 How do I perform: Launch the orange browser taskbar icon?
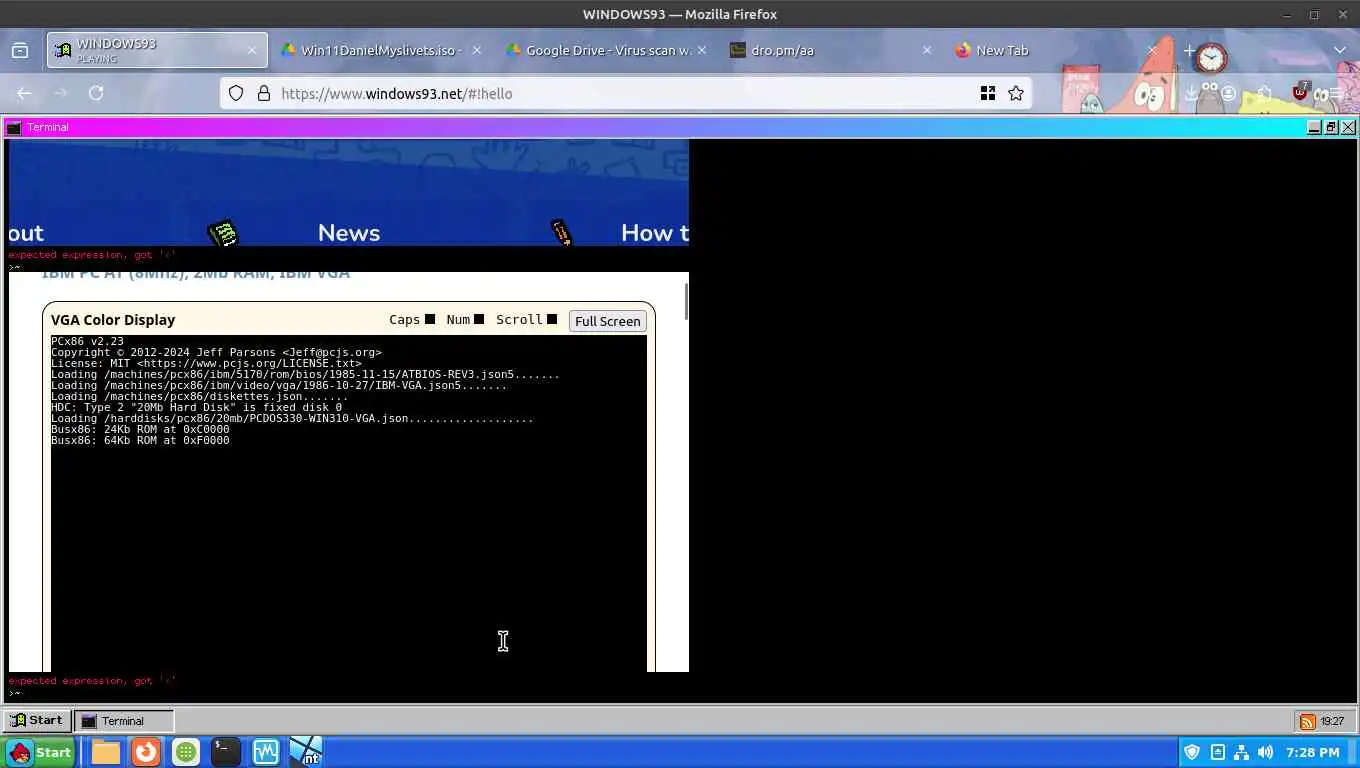pyautogui.click(x=146, y=752)
